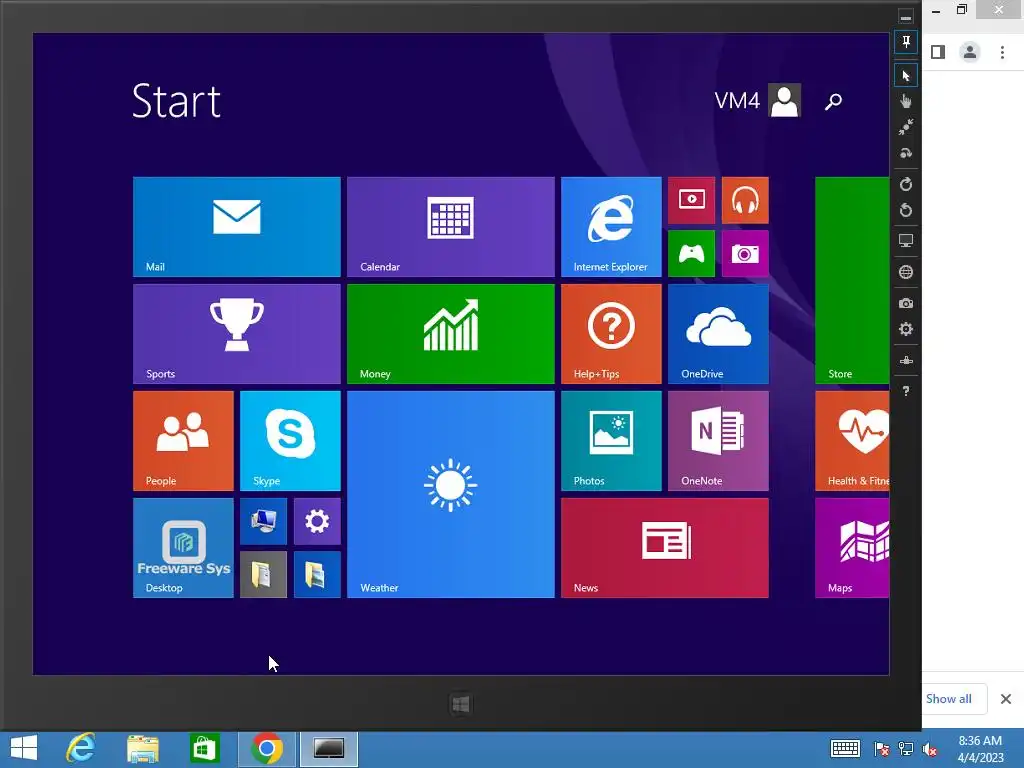The width and height of the screenshot is (1024, 768).
Task: Select mouse mode in simulator toolbar
Action: tap(906, 76)
